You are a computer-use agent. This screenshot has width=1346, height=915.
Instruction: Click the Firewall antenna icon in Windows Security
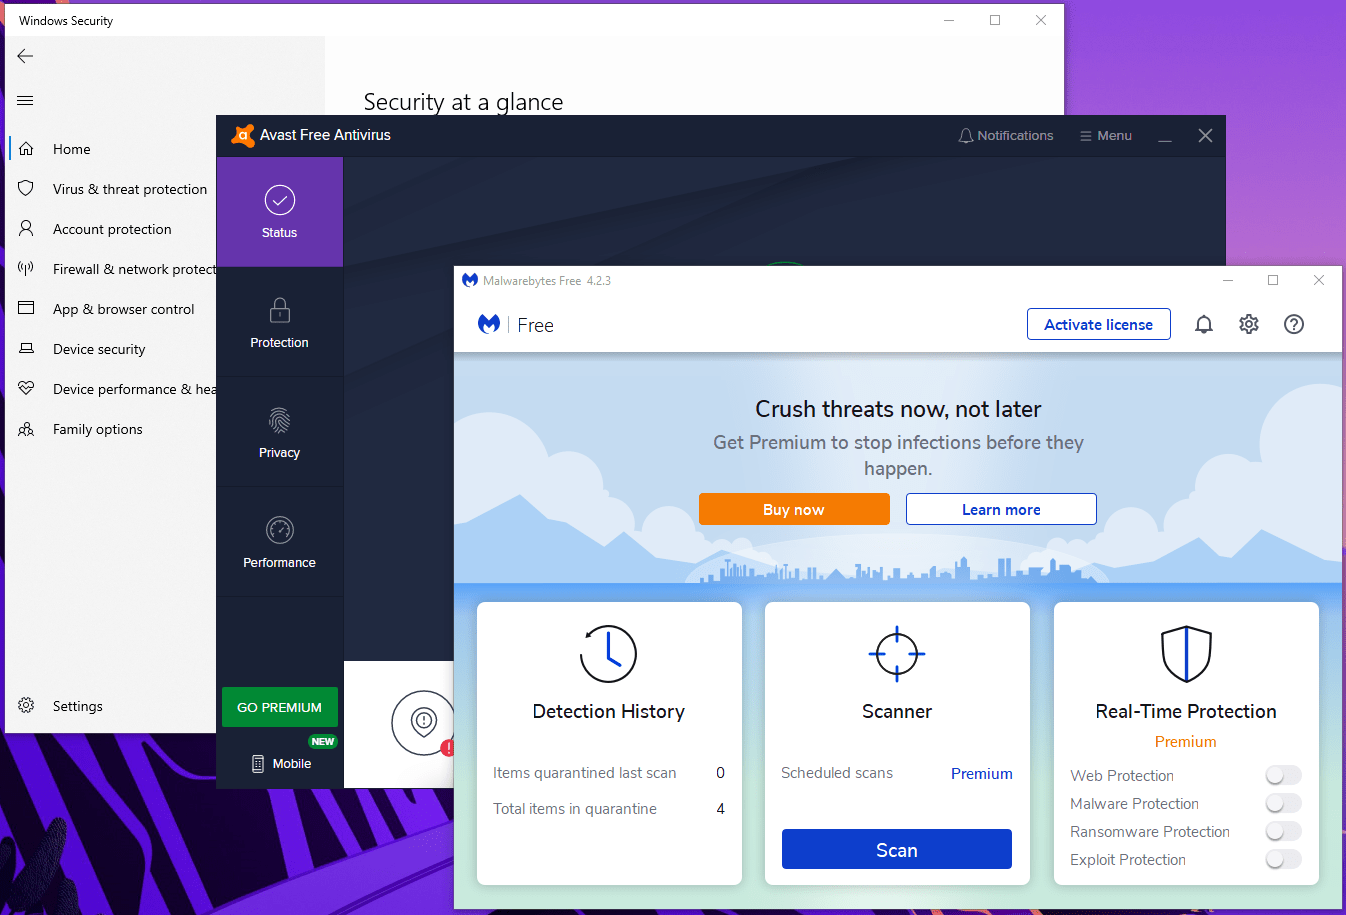click(x=26, y=268)
